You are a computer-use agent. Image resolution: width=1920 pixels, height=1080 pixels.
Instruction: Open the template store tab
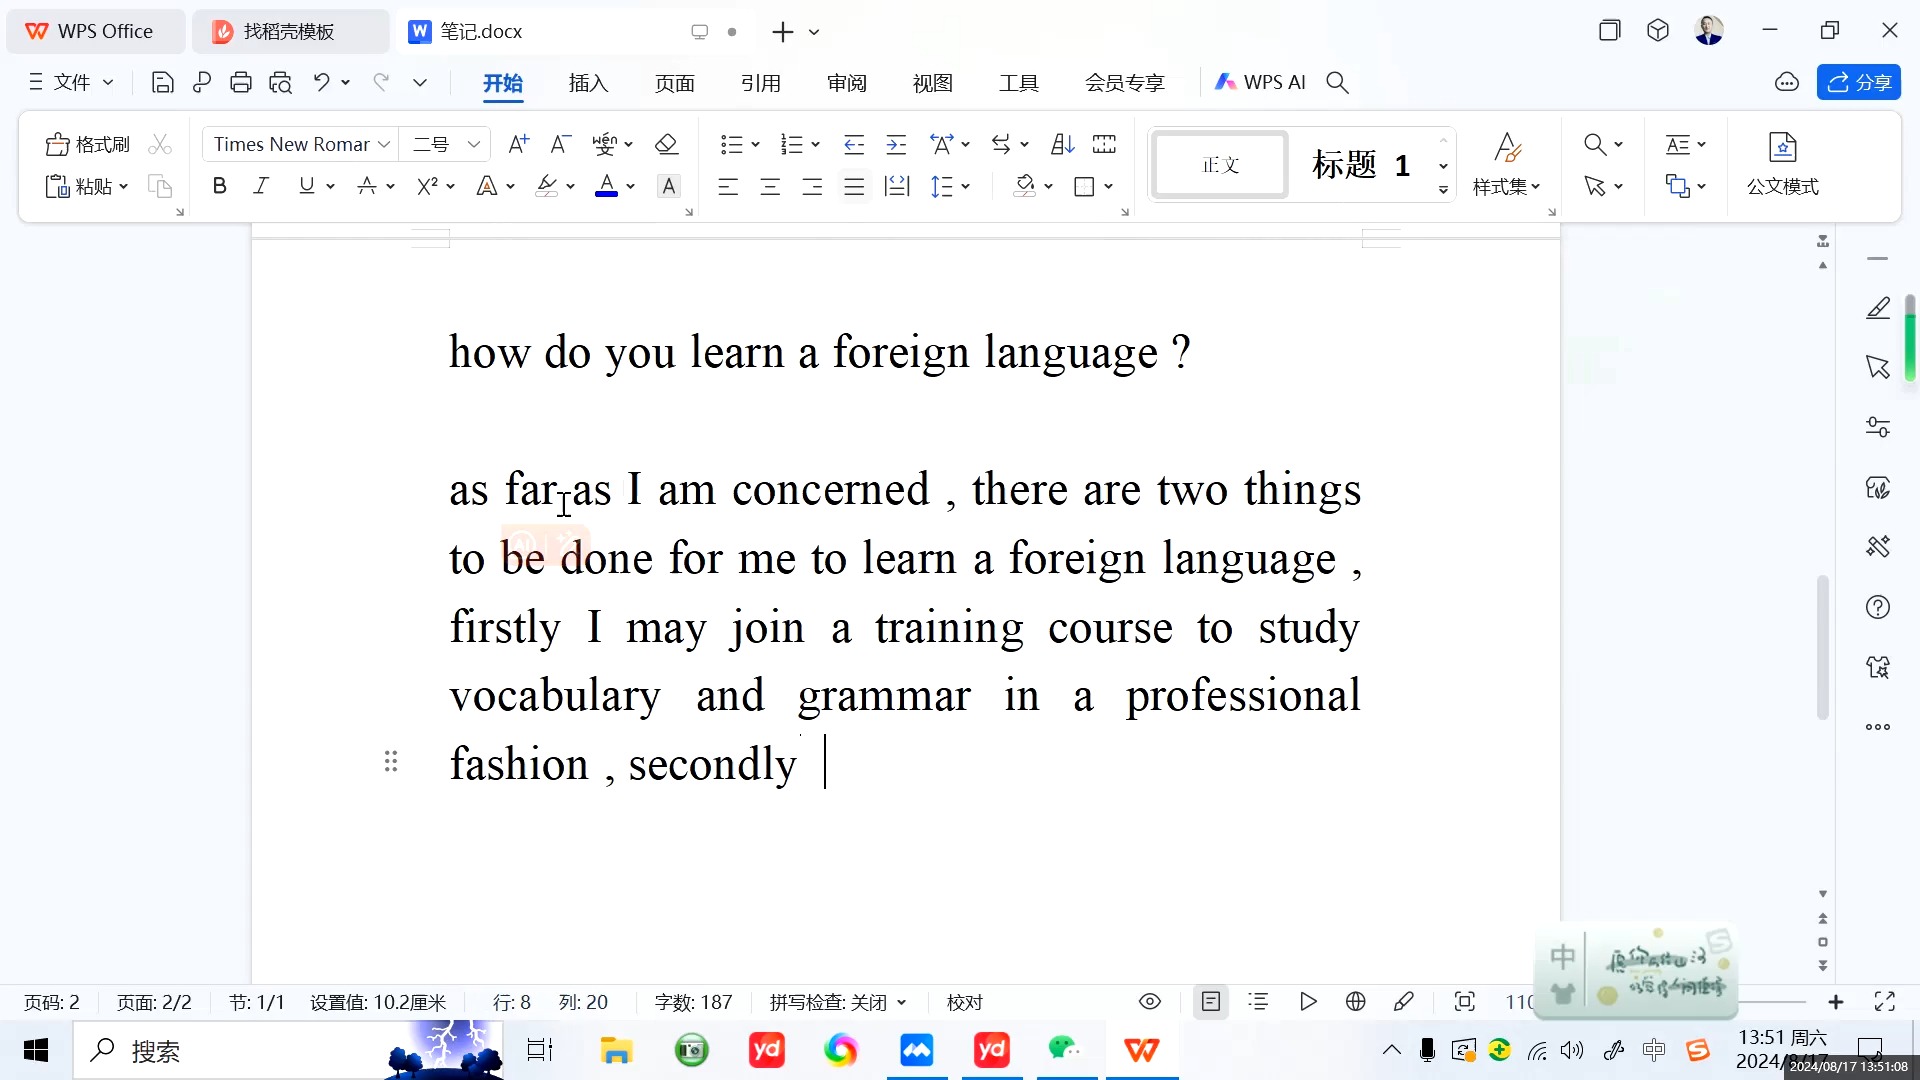289,32
